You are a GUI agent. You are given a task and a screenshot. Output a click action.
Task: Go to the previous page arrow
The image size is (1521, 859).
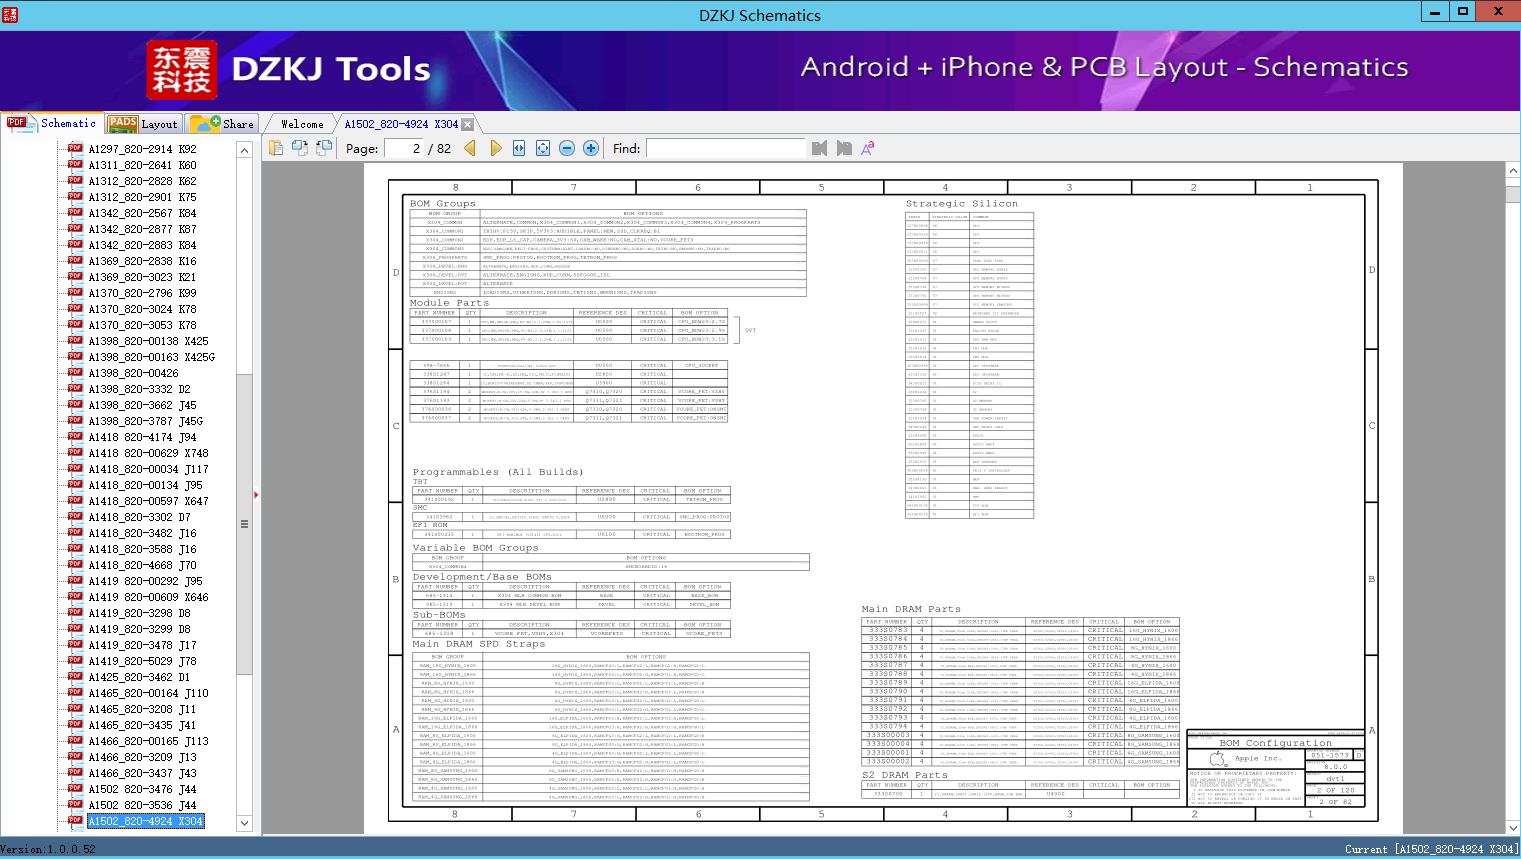click(470, 148)
